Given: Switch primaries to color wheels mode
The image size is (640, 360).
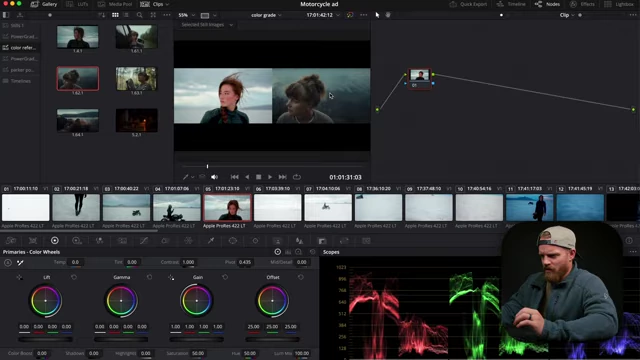Looking at the screenshot, I should (278, 252).
